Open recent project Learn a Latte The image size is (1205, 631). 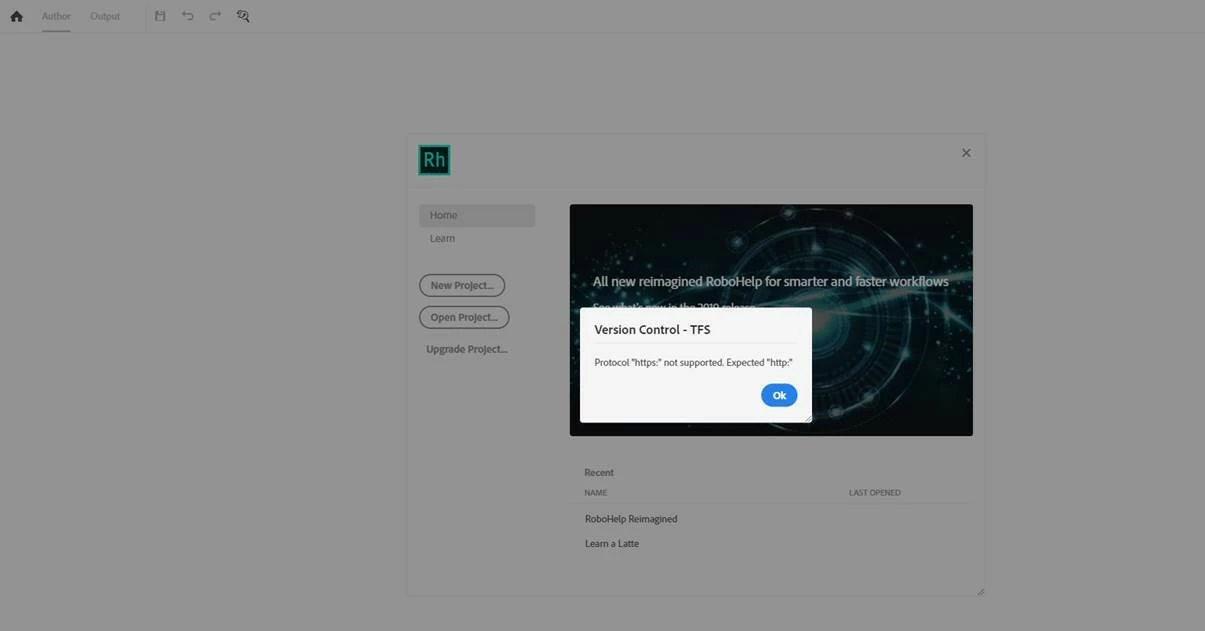(612, 544)
